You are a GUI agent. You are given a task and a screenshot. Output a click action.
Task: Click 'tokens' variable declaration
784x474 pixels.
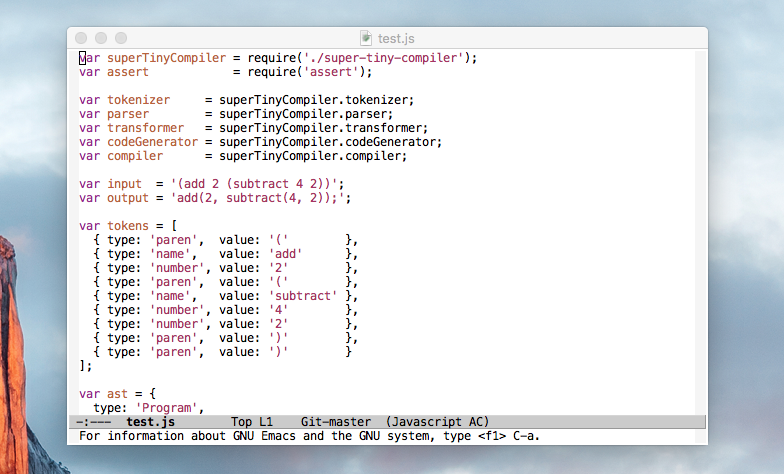[x=128, y=226]
